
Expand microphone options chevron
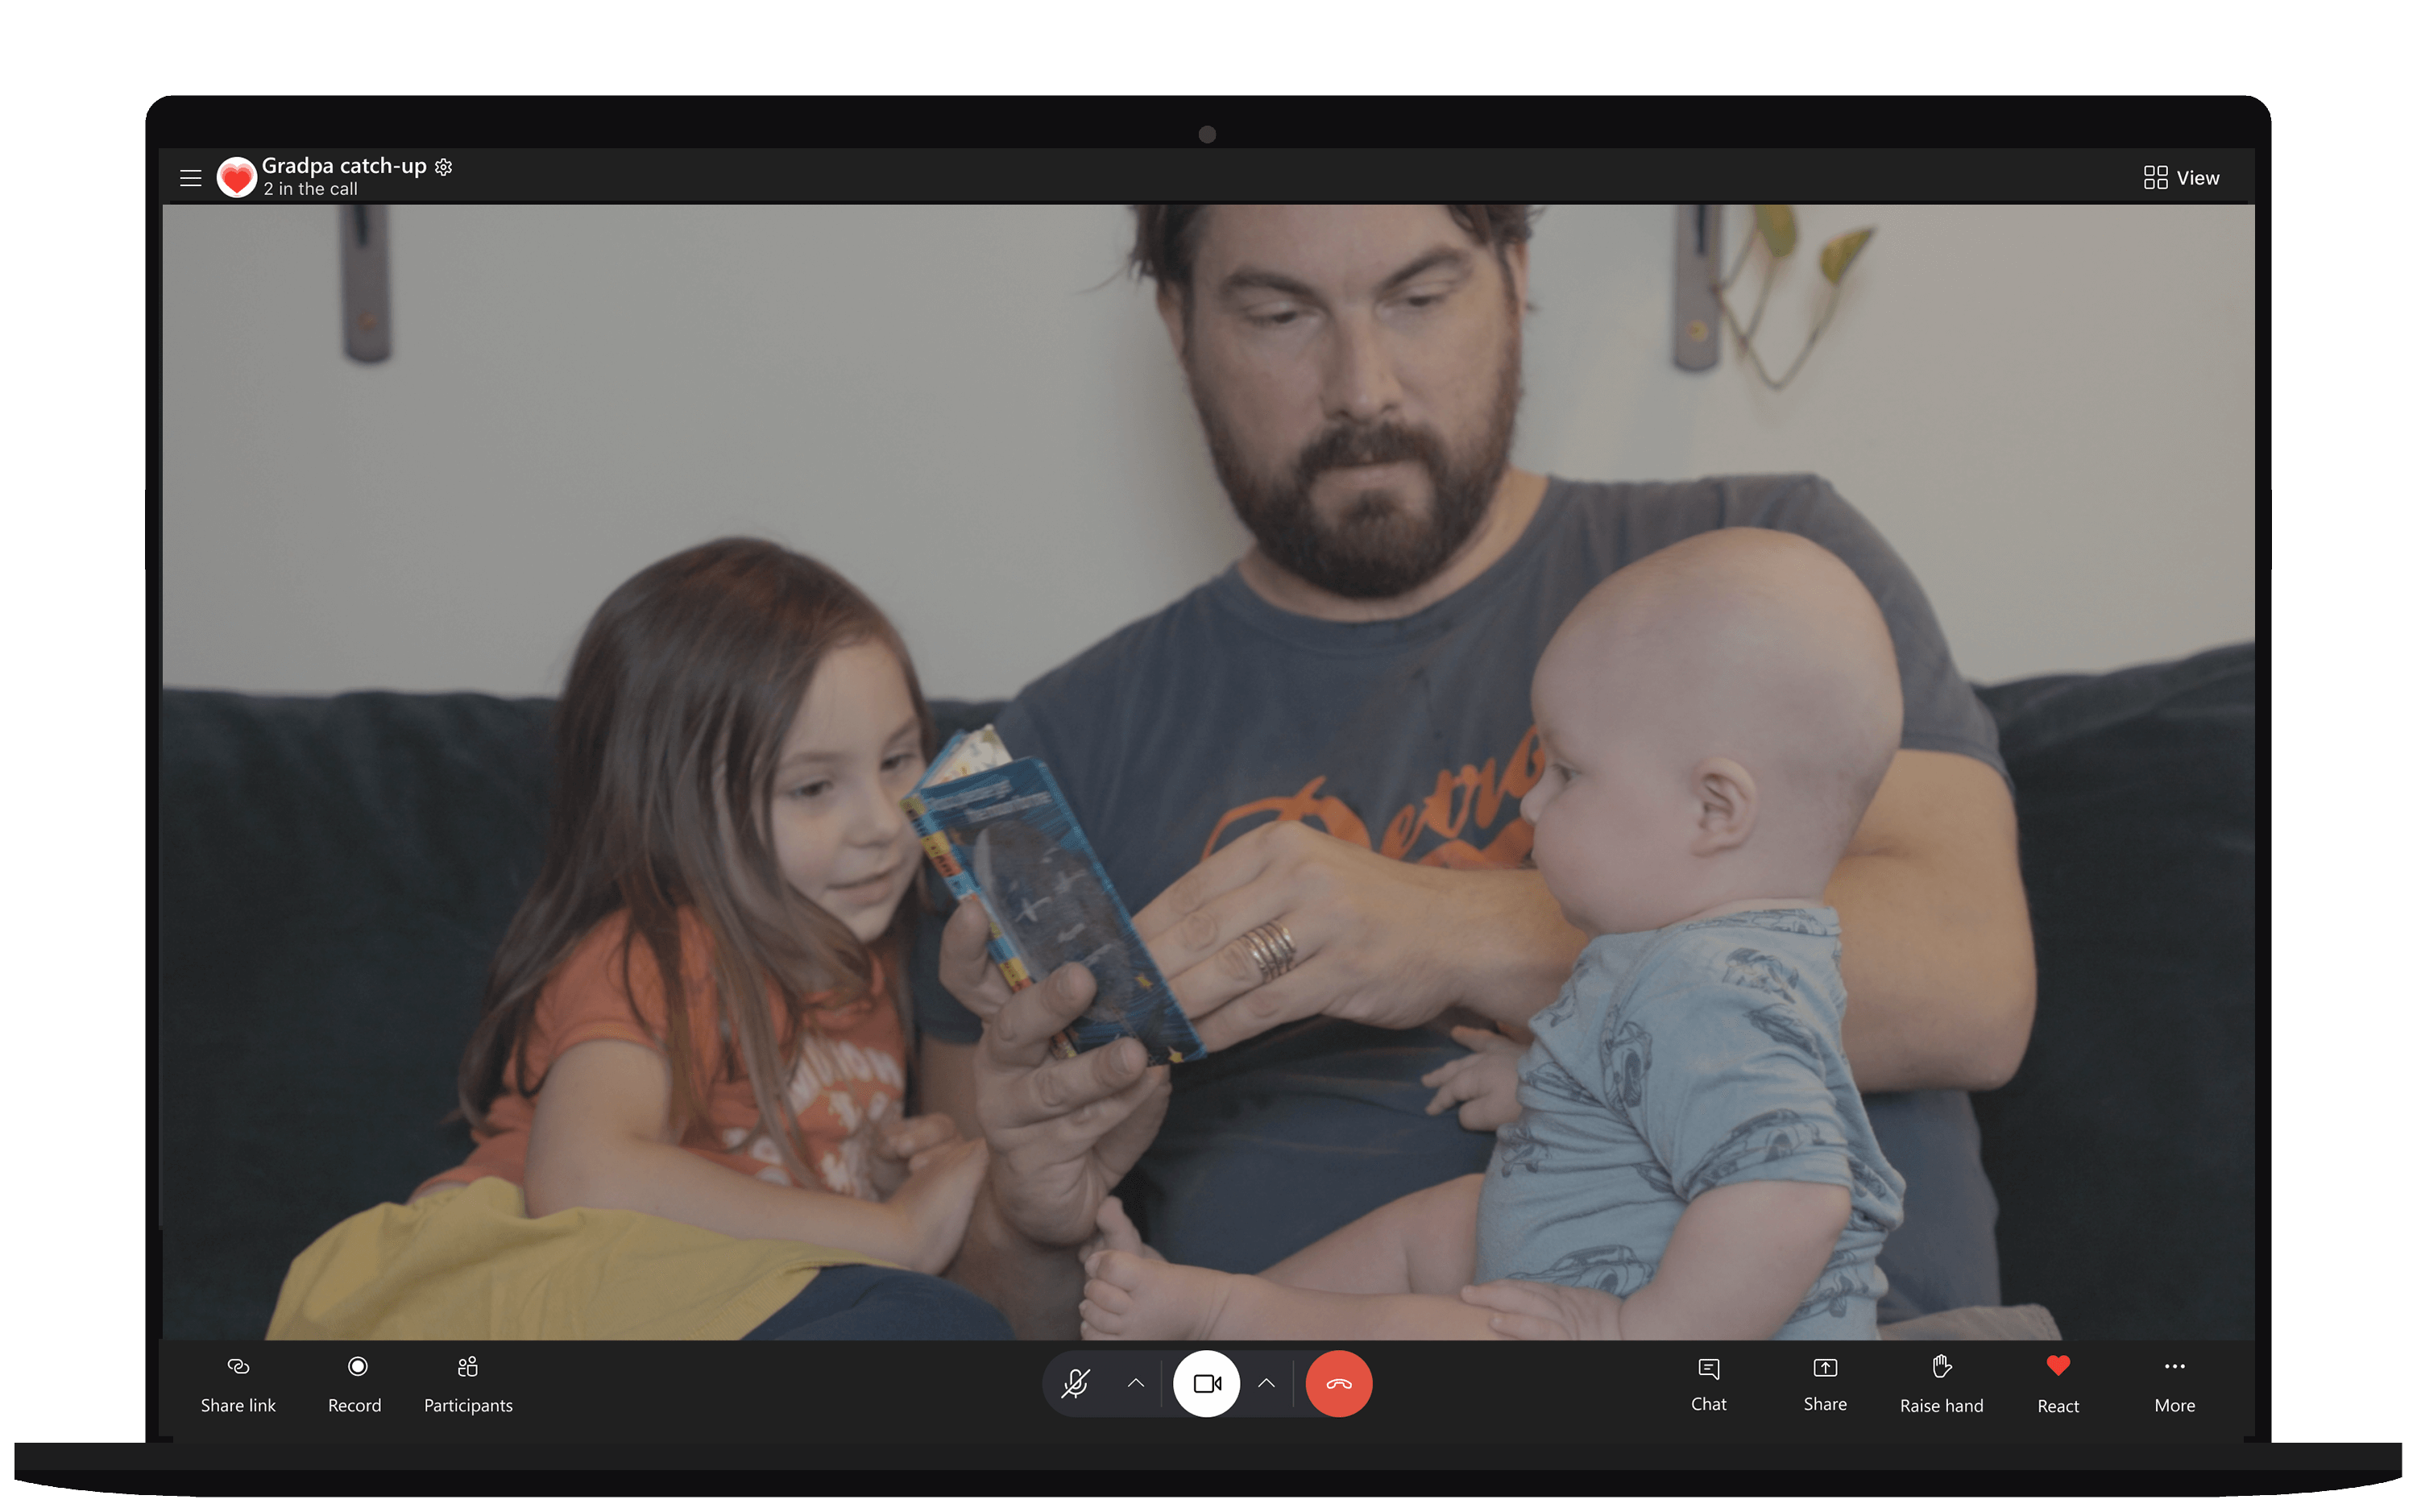1132,1382
